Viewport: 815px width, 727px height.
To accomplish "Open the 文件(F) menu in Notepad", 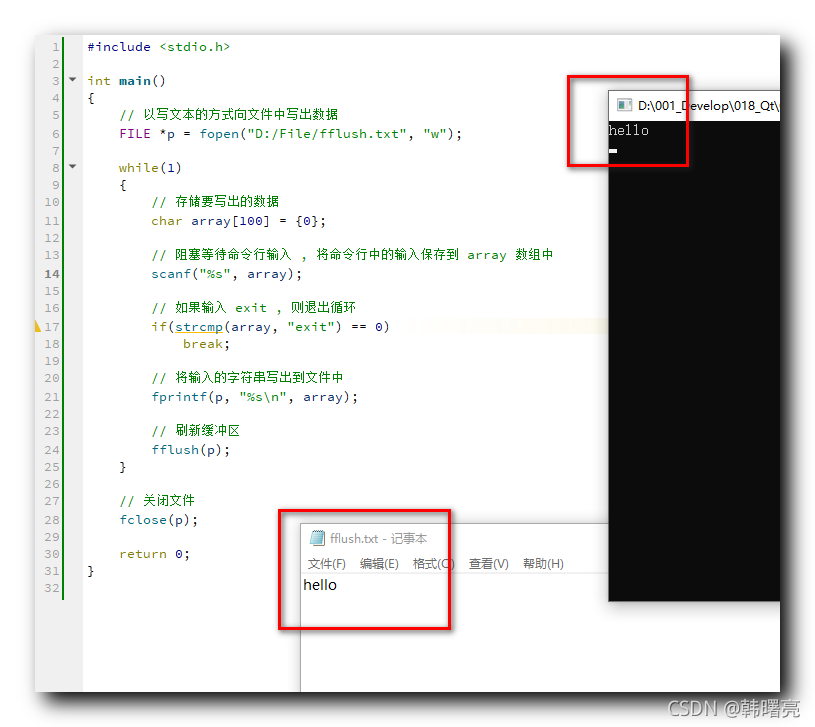I will click(x=326, y=564).
